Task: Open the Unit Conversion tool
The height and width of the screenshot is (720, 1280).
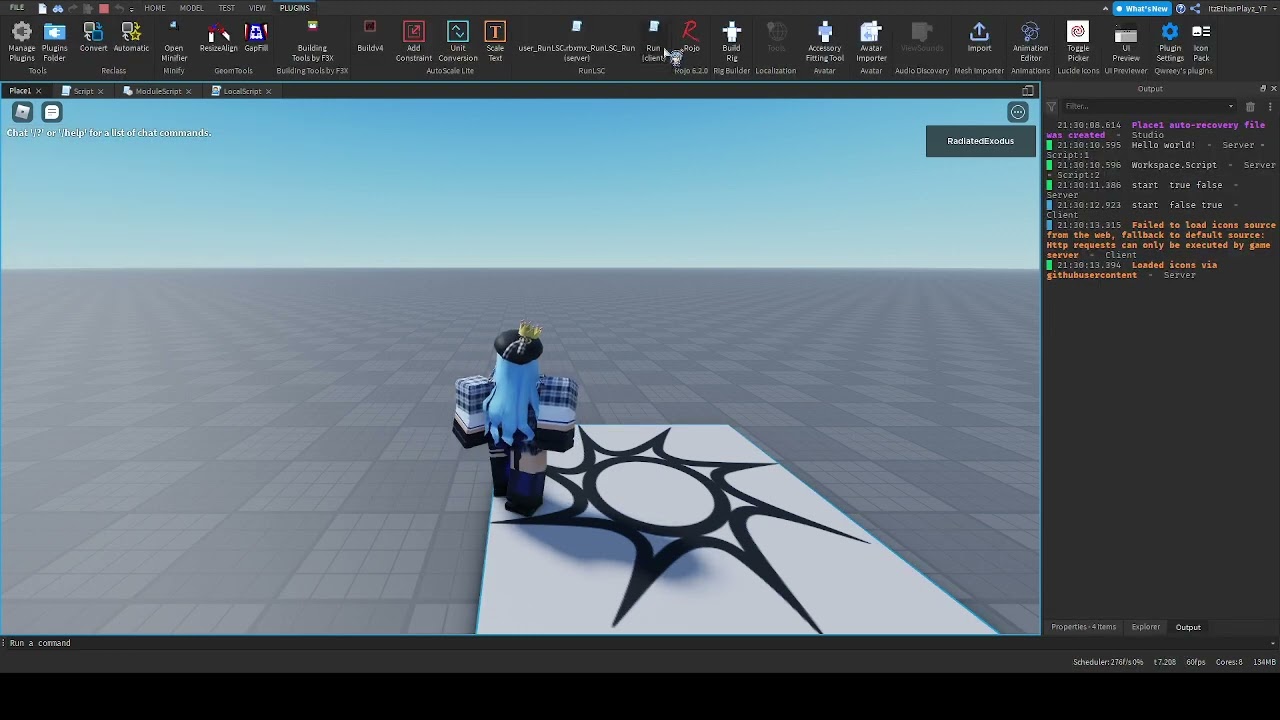Action: click(x=458, y=42)
